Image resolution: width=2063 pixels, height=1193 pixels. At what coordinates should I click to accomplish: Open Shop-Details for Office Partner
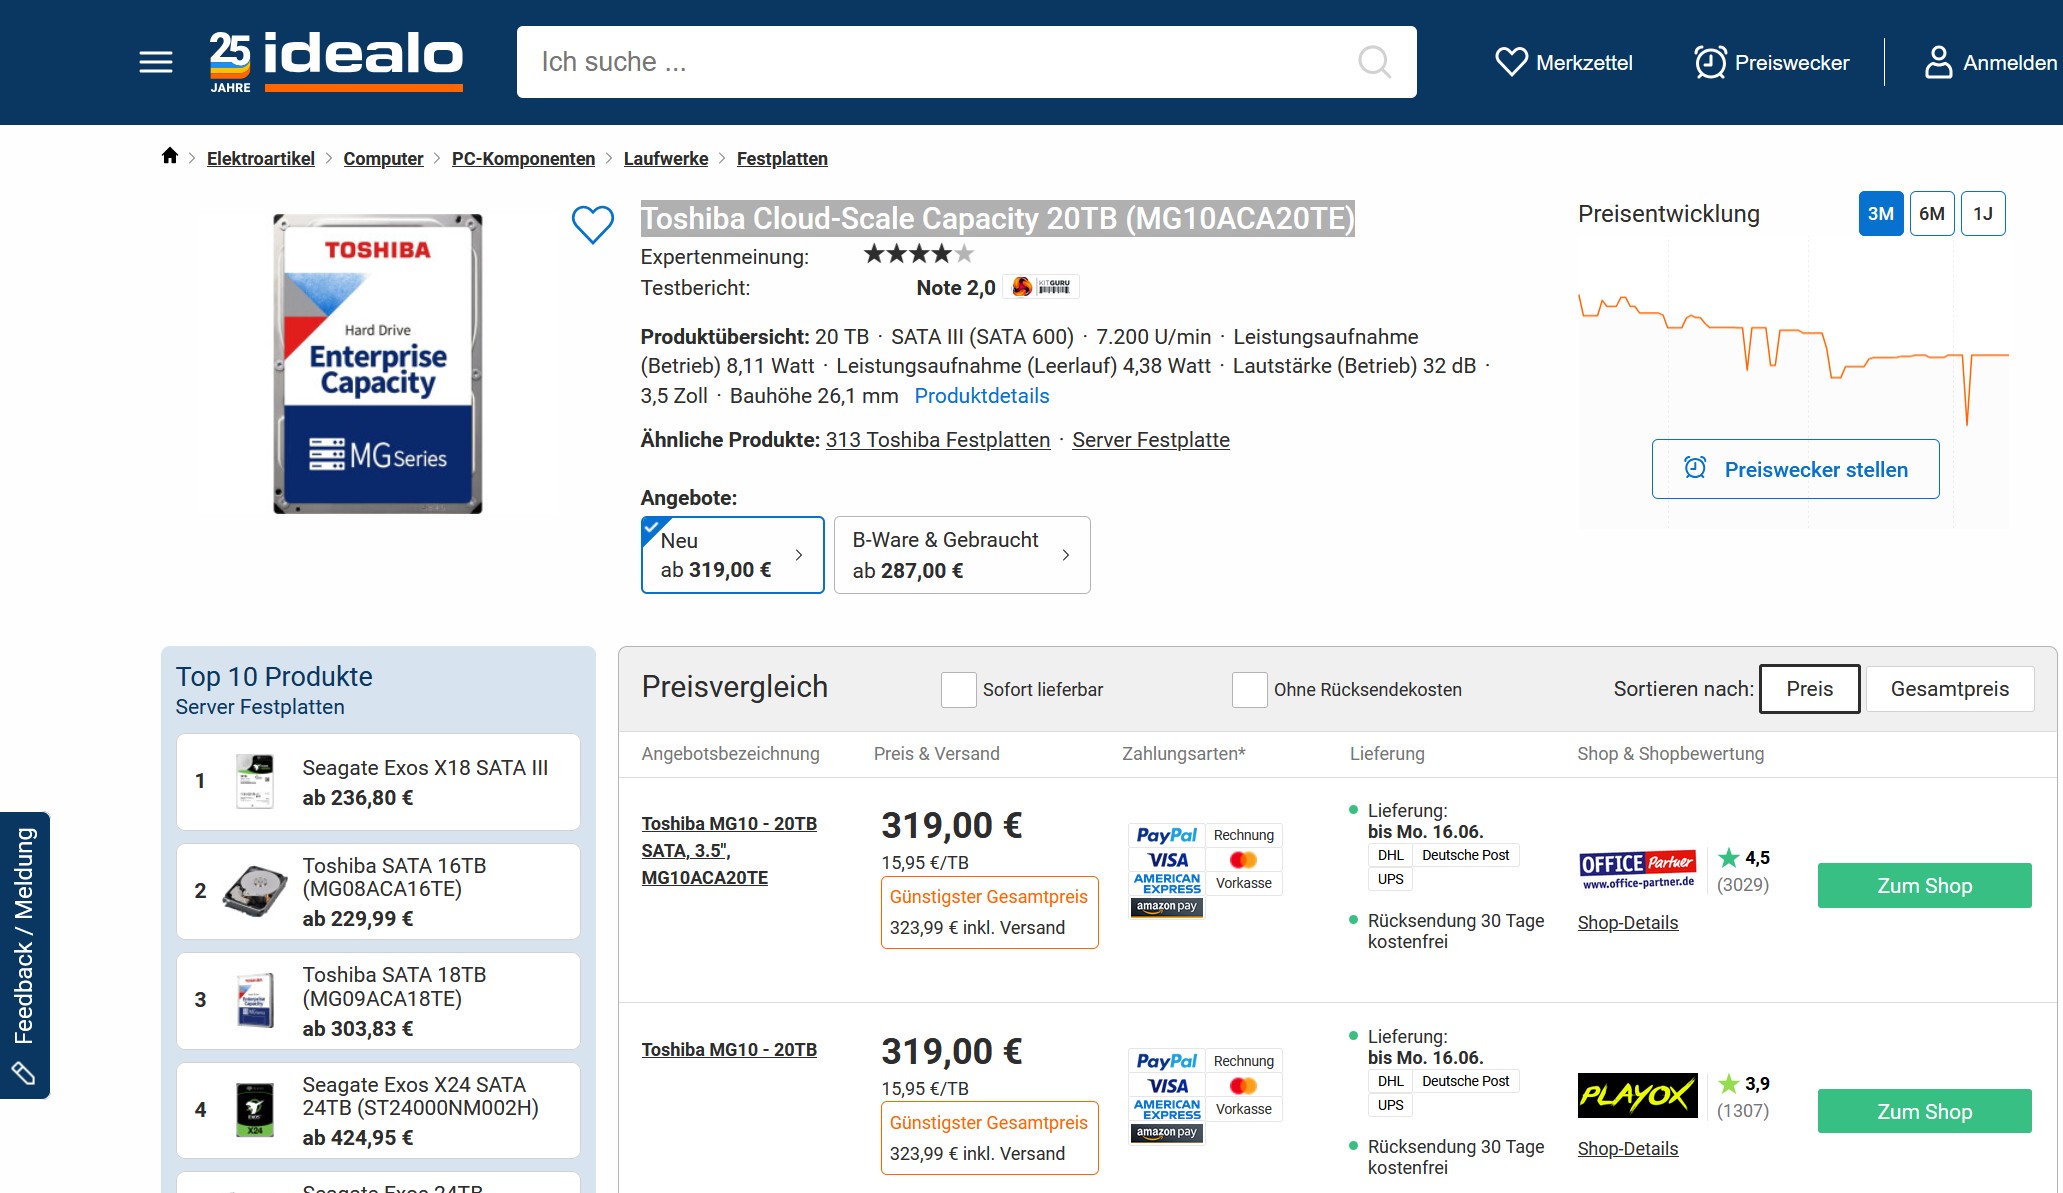(x=1628, y=923)
